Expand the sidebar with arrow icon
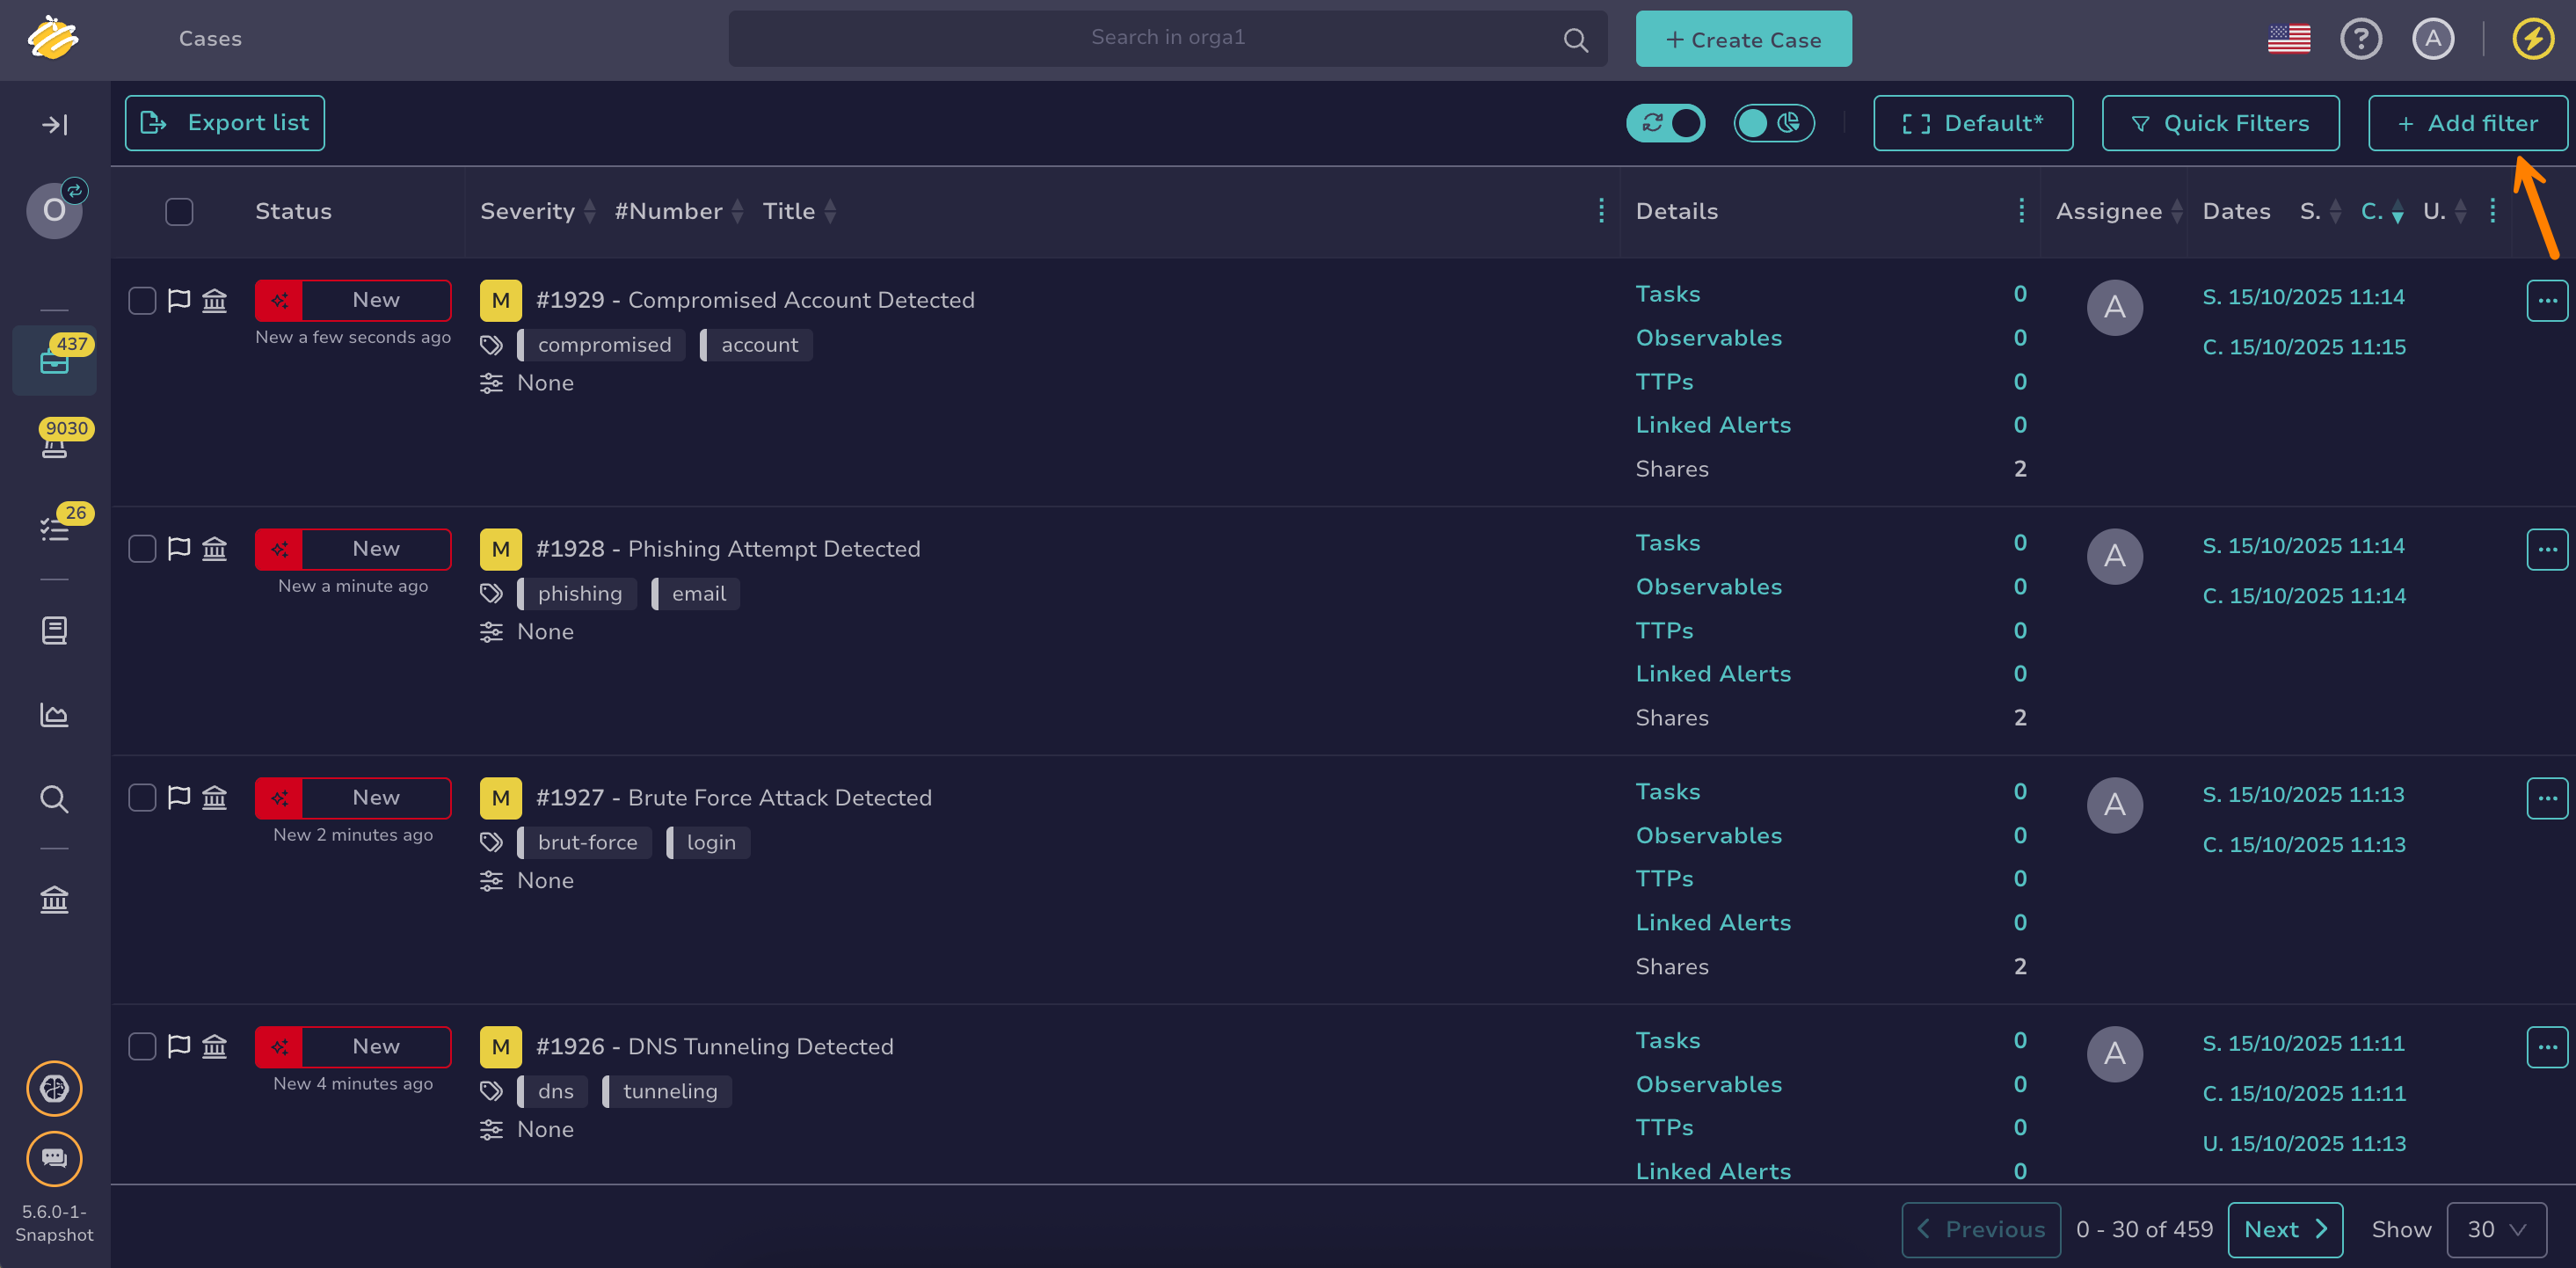Image resolution: width=2576 pixels, height=1268 pixels. pos(54,124)
